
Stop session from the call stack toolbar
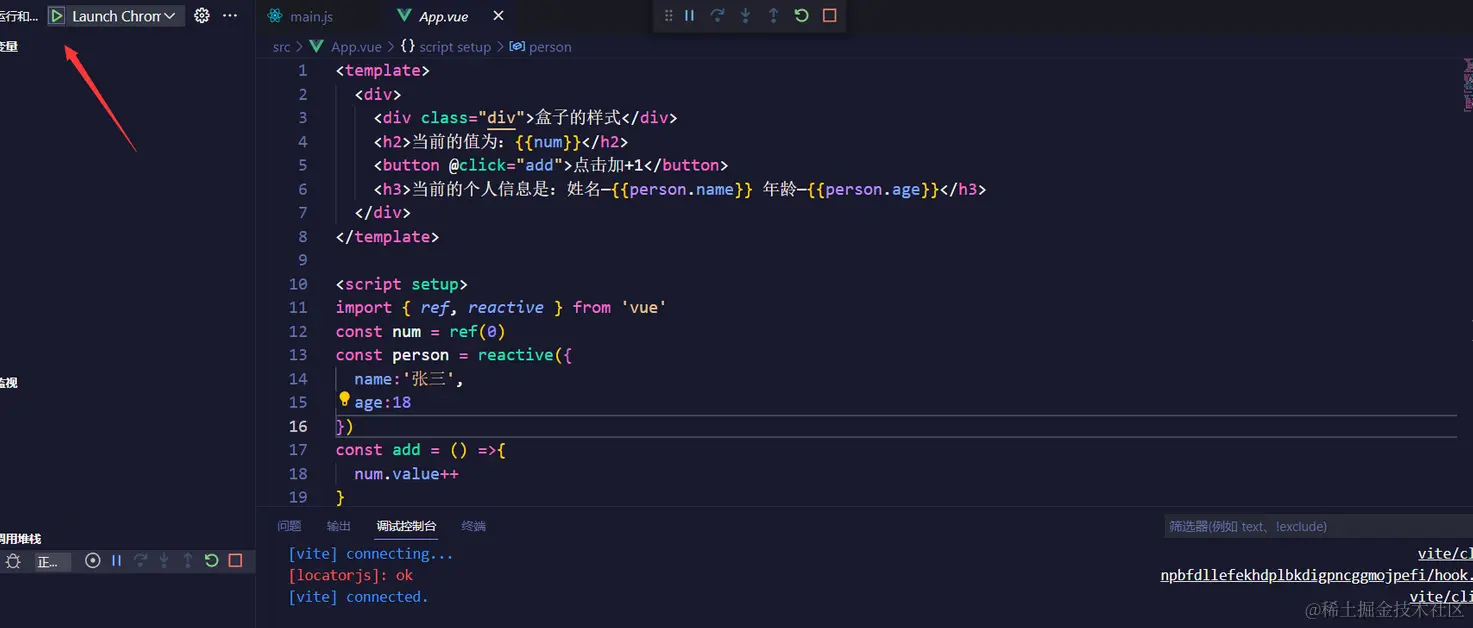coord(235,561)
